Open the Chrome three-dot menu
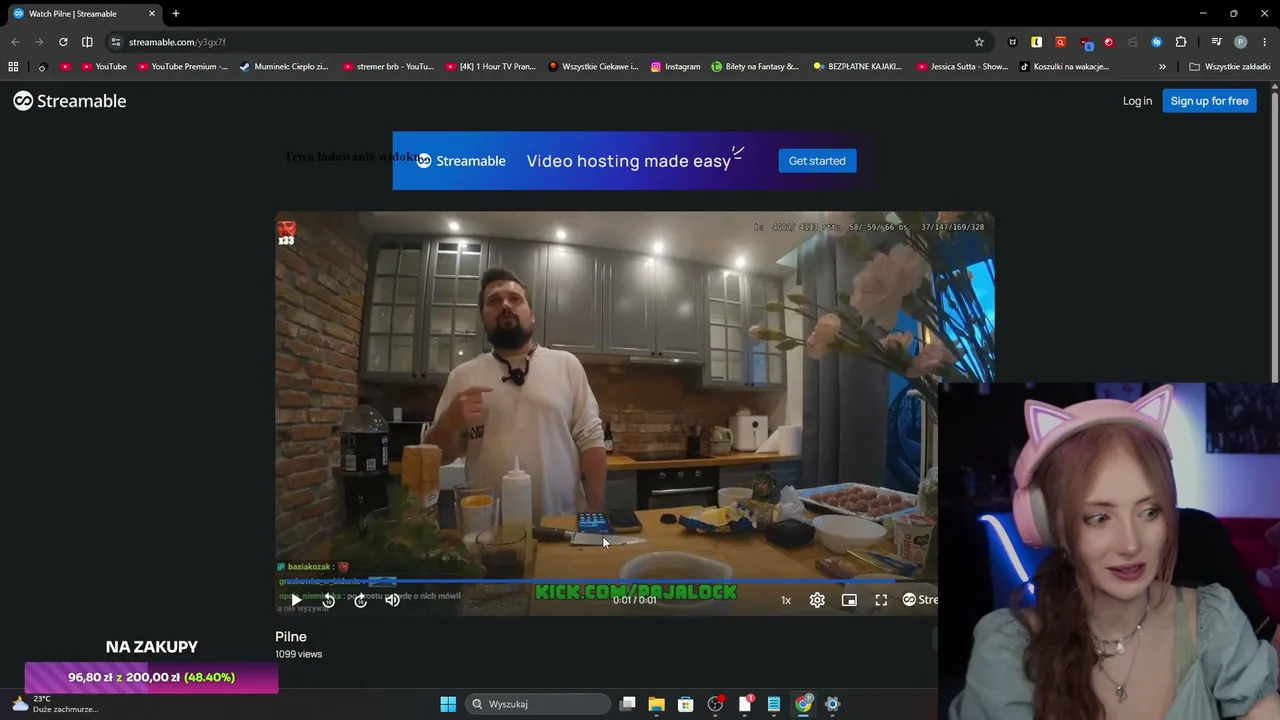 click(1265, 42)
